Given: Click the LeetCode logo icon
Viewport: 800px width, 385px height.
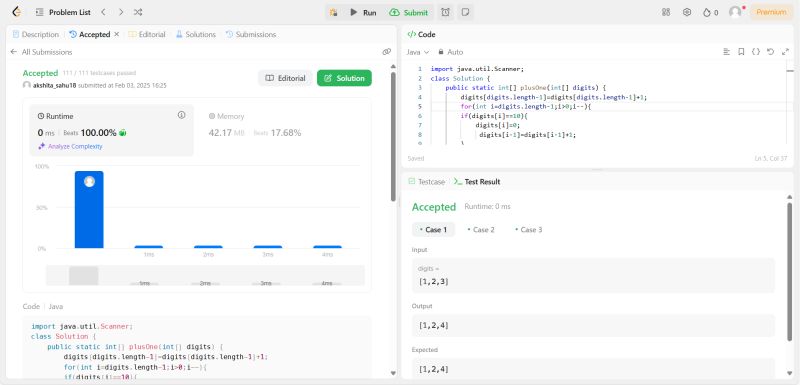Looking at the screenshot, I should [x=16, y=12].
